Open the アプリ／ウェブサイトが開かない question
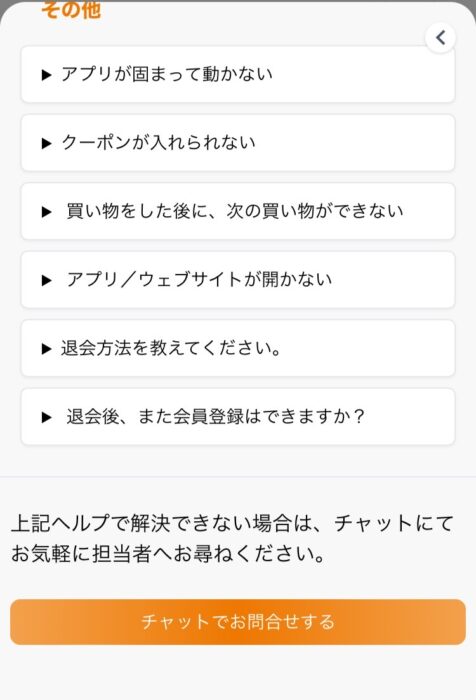Viewport: 476px width, 700px height. 238,280
